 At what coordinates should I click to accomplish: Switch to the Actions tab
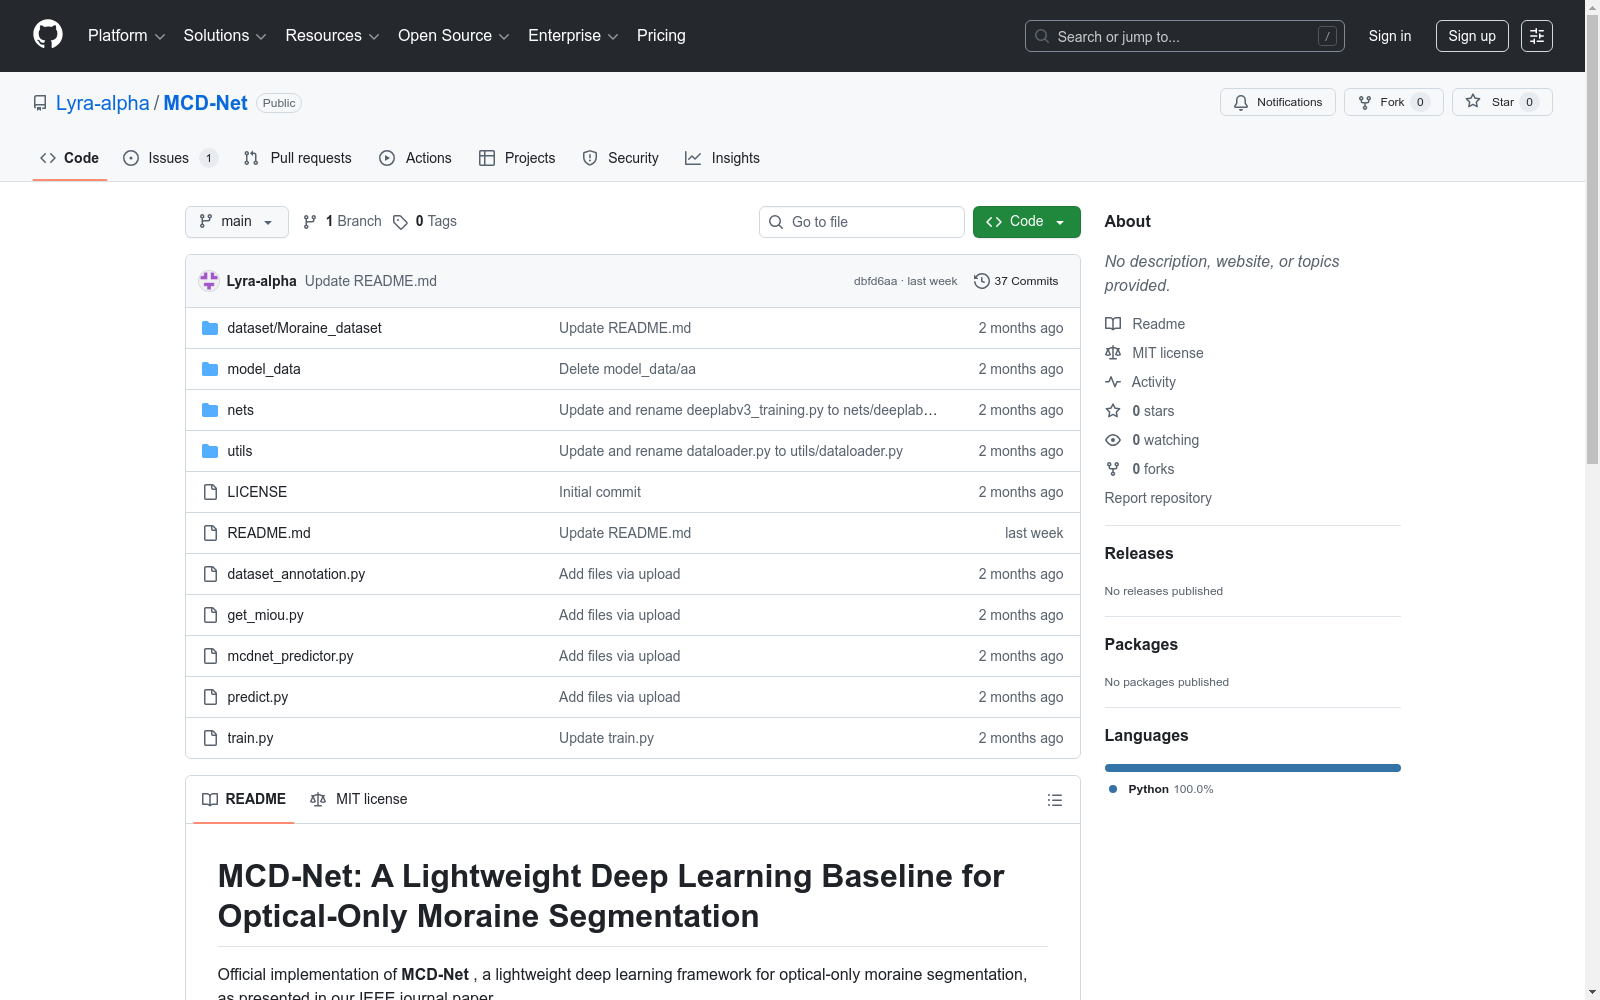coord(415,158)
